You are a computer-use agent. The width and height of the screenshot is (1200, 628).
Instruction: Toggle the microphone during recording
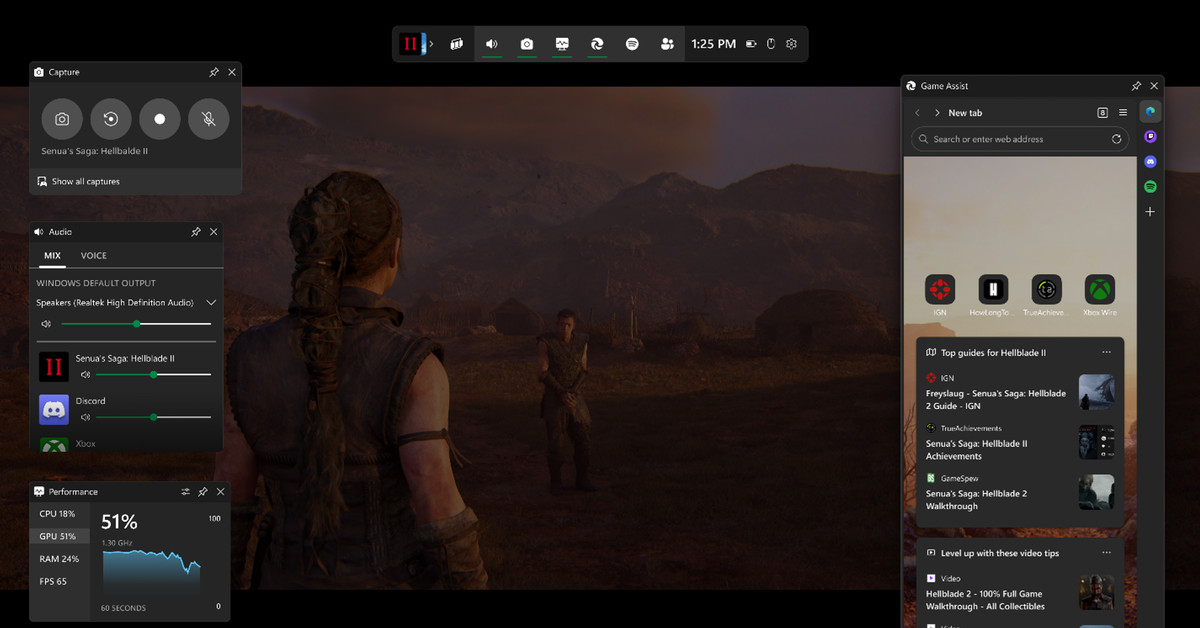coord(208,119)
